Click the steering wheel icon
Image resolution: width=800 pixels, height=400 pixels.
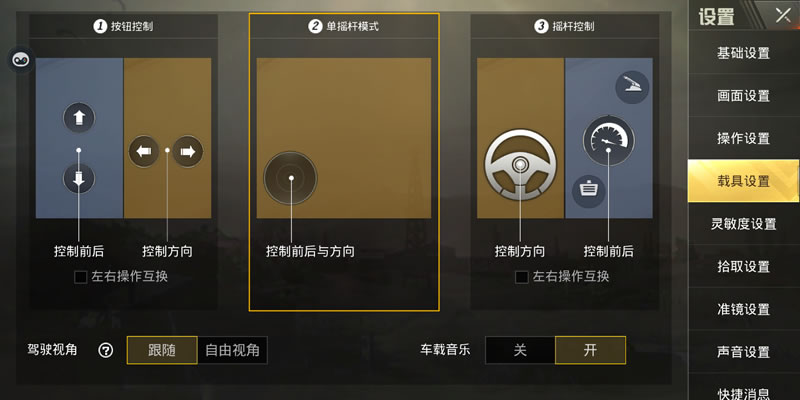[520, 165]
